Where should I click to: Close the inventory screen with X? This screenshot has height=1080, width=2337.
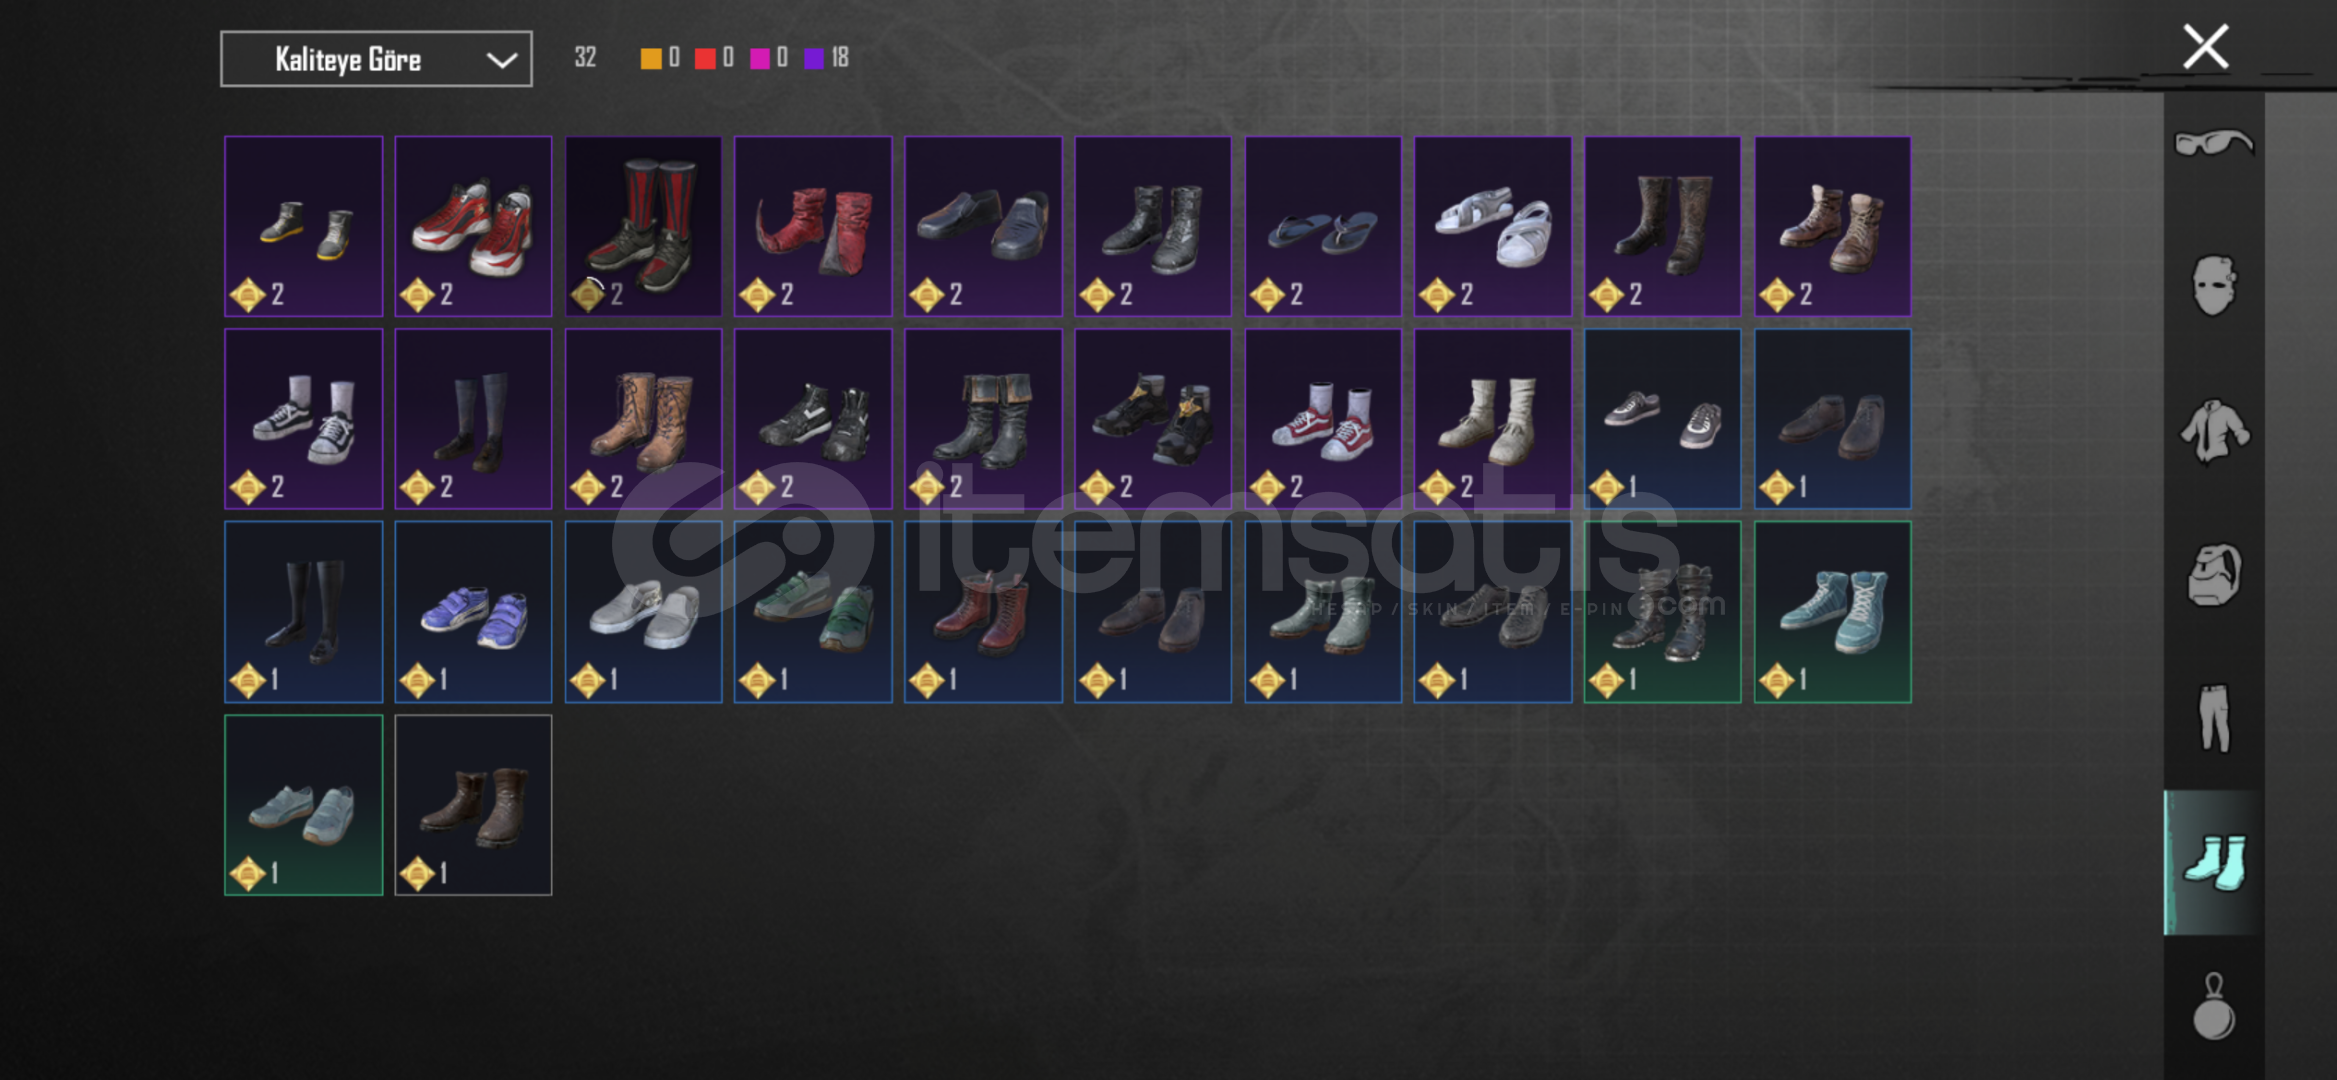click(2206, 46)
